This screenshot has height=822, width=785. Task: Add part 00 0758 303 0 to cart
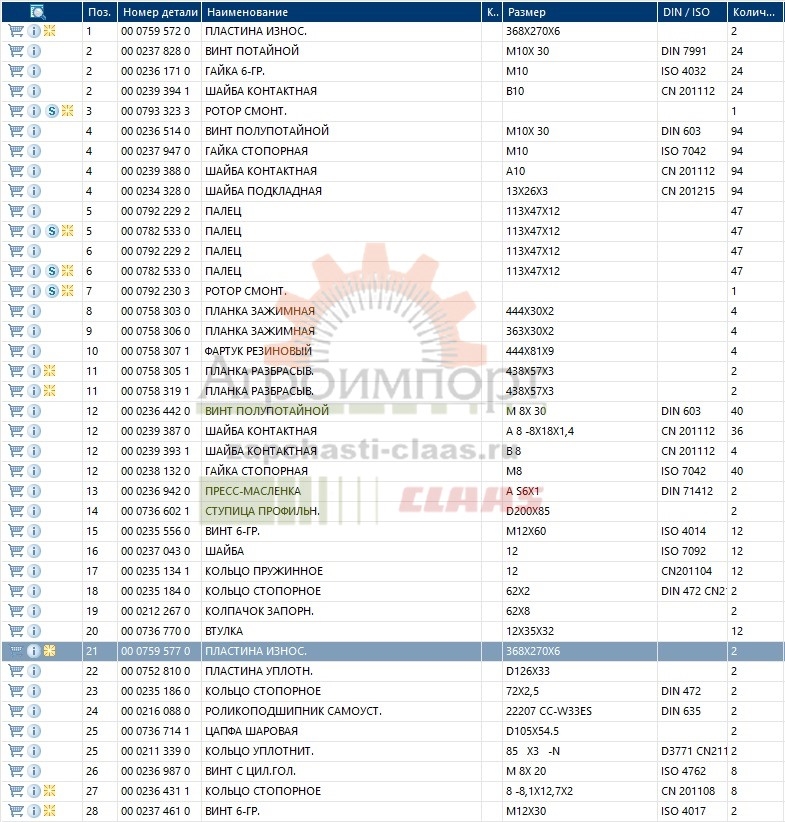16,311
